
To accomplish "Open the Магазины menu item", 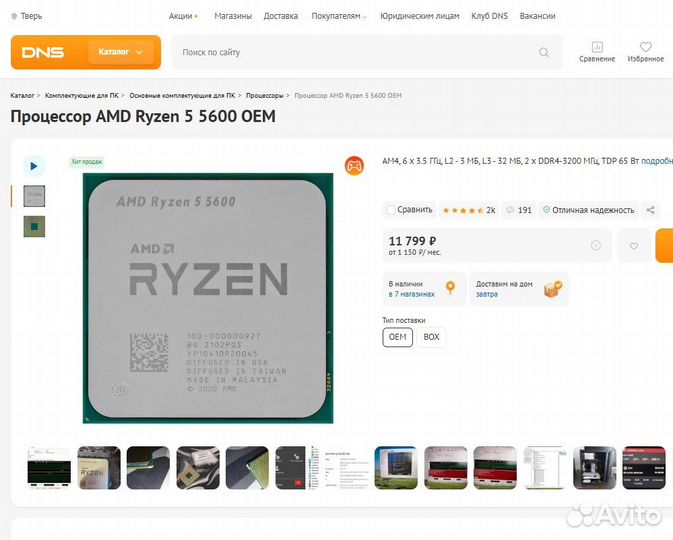I will tap(233, 16).
